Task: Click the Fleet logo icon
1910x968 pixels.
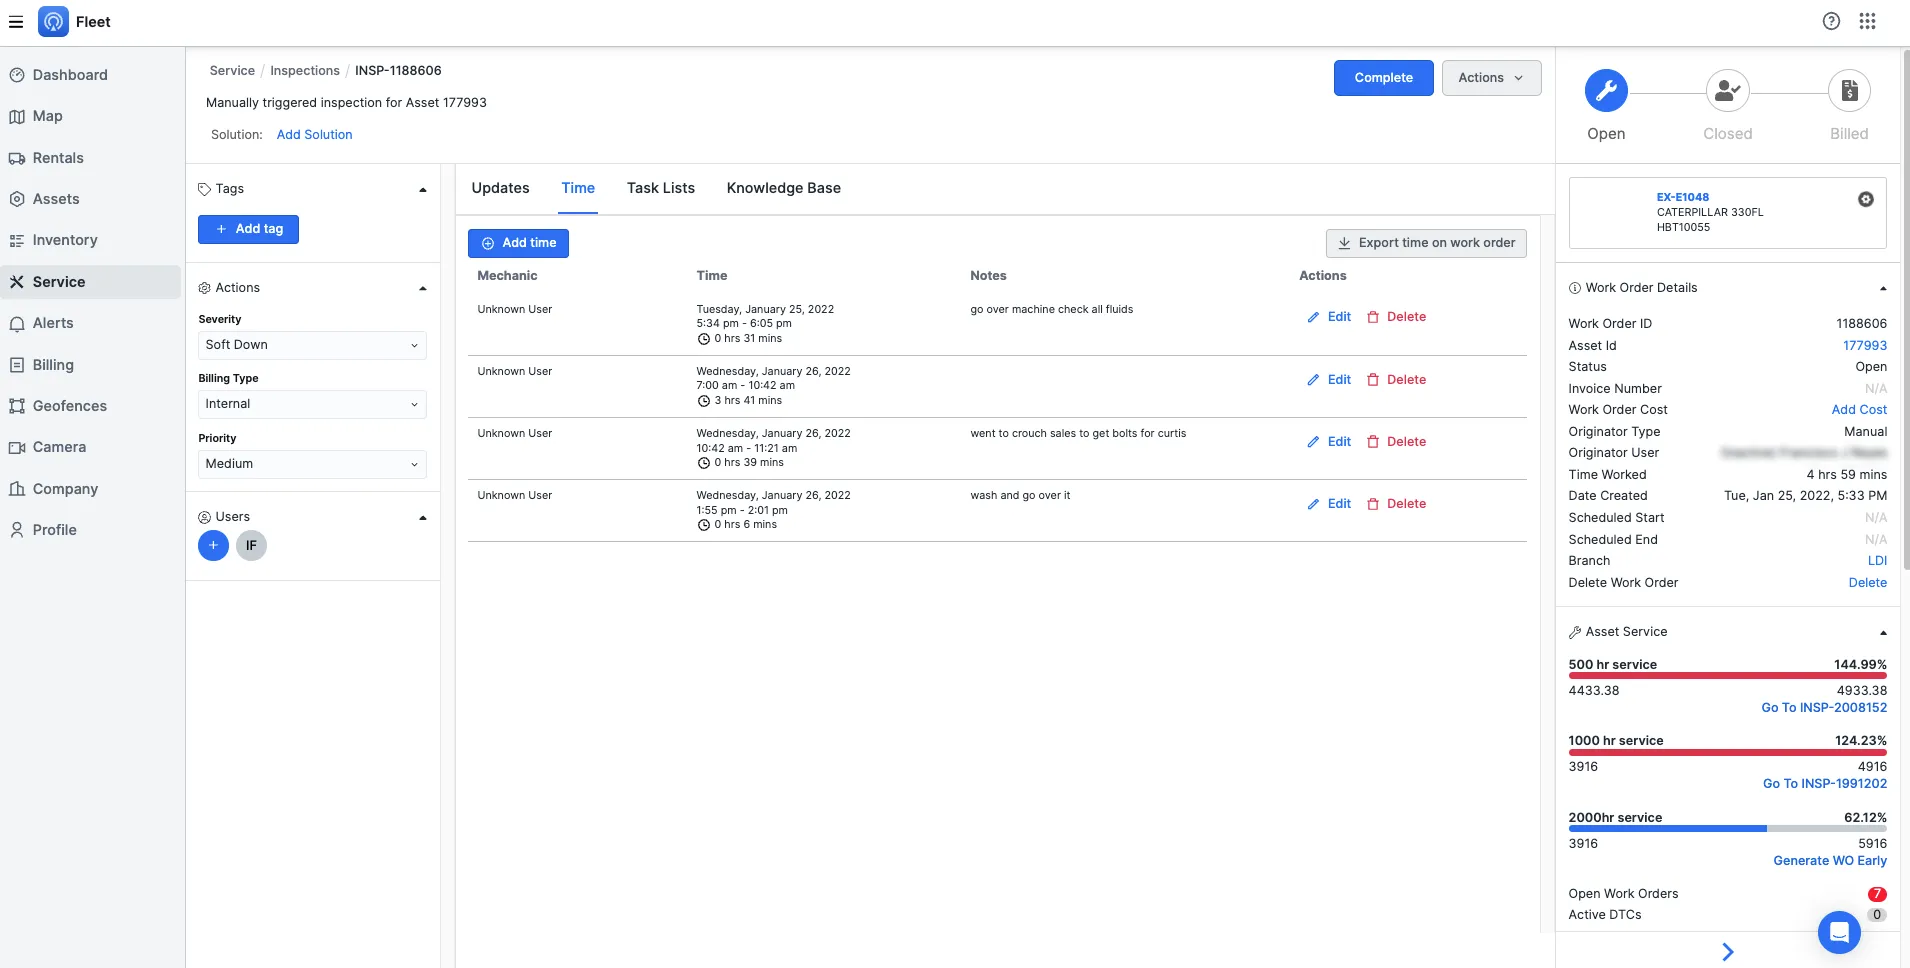Action: coord(53,21)
